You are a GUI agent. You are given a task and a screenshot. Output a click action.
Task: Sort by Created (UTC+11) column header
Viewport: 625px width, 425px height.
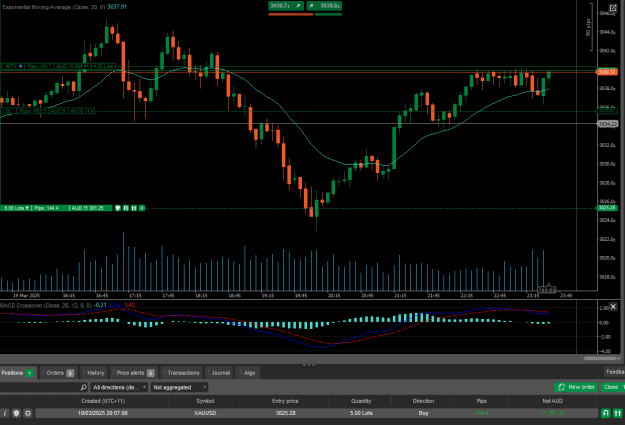tap(103, 401)
